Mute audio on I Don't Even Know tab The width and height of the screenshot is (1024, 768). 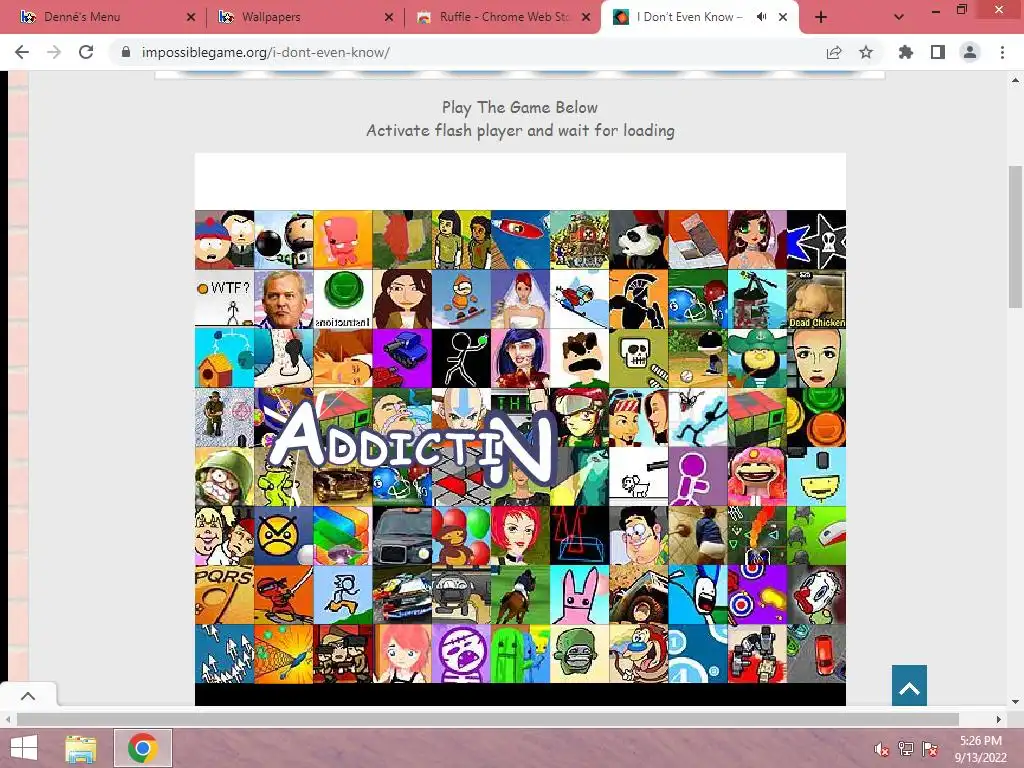[761, 17]
